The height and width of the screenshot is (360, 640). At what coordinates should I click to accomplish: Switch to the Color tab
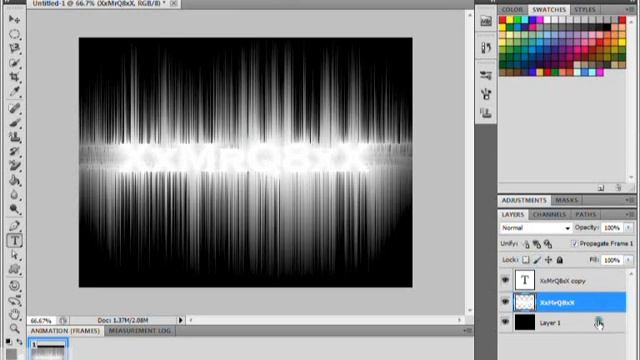coord(512,9)
